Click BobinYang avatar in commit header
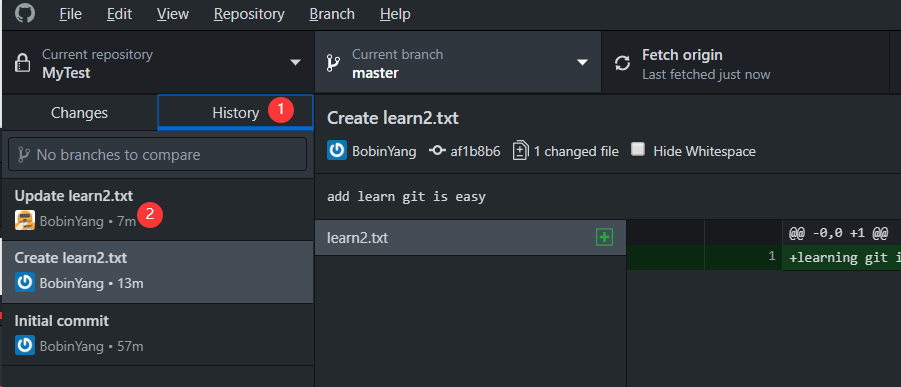Image resolution: width=901 pixels, height=387 pixels. [337, 151]
